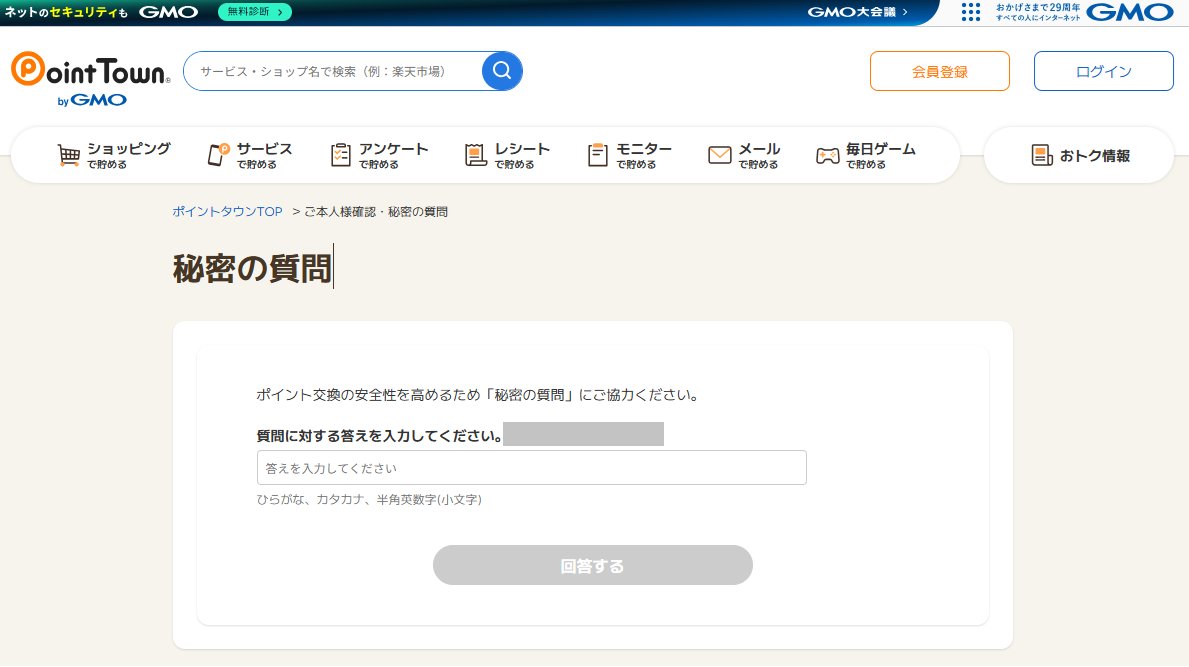Click the ログイン button
The image size is (1189, 667).
[x=1103, y=70]
